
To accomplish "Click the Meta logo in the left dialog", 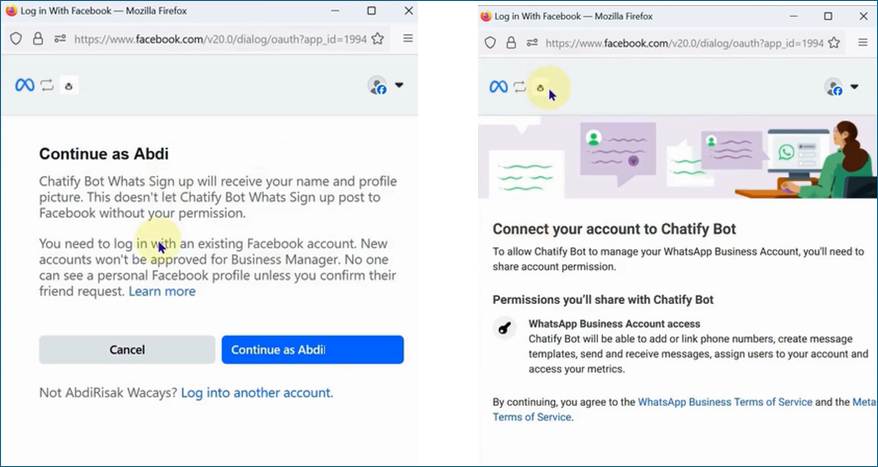I will (x=25, y=85).
